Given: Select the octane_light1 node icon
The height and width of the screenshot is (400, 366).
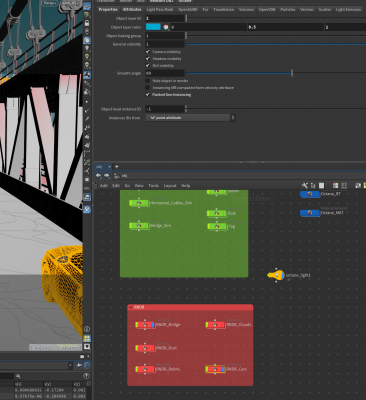Looking at the screenshot, I should pyautogui.click(x=276, y=275).
